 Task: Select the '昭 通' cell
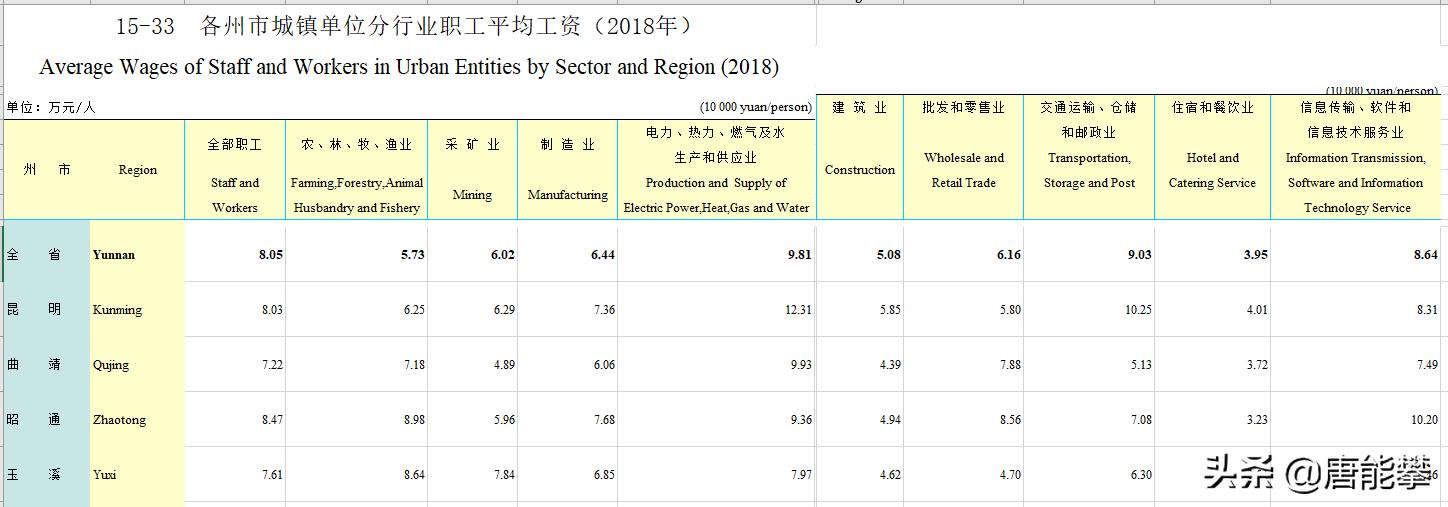[x=33, y=419]
